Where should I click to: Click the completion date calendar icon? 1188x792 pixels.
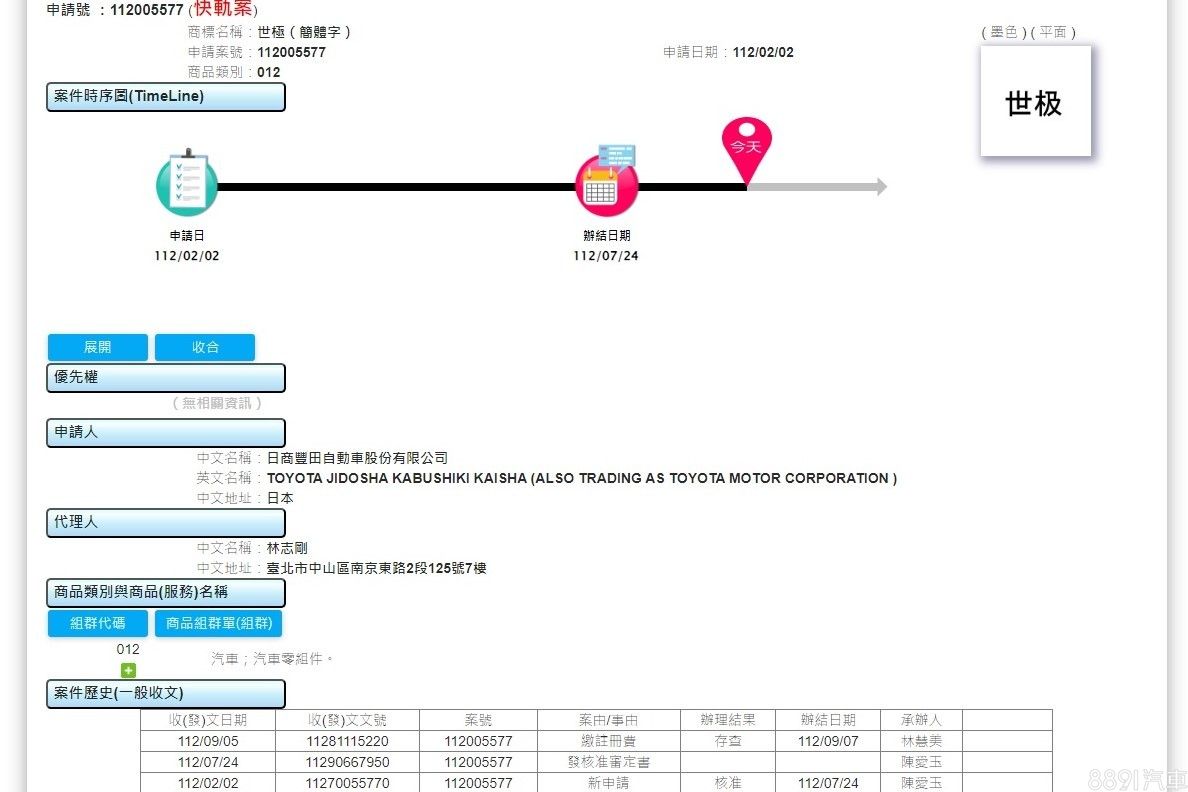coord(606,184)
